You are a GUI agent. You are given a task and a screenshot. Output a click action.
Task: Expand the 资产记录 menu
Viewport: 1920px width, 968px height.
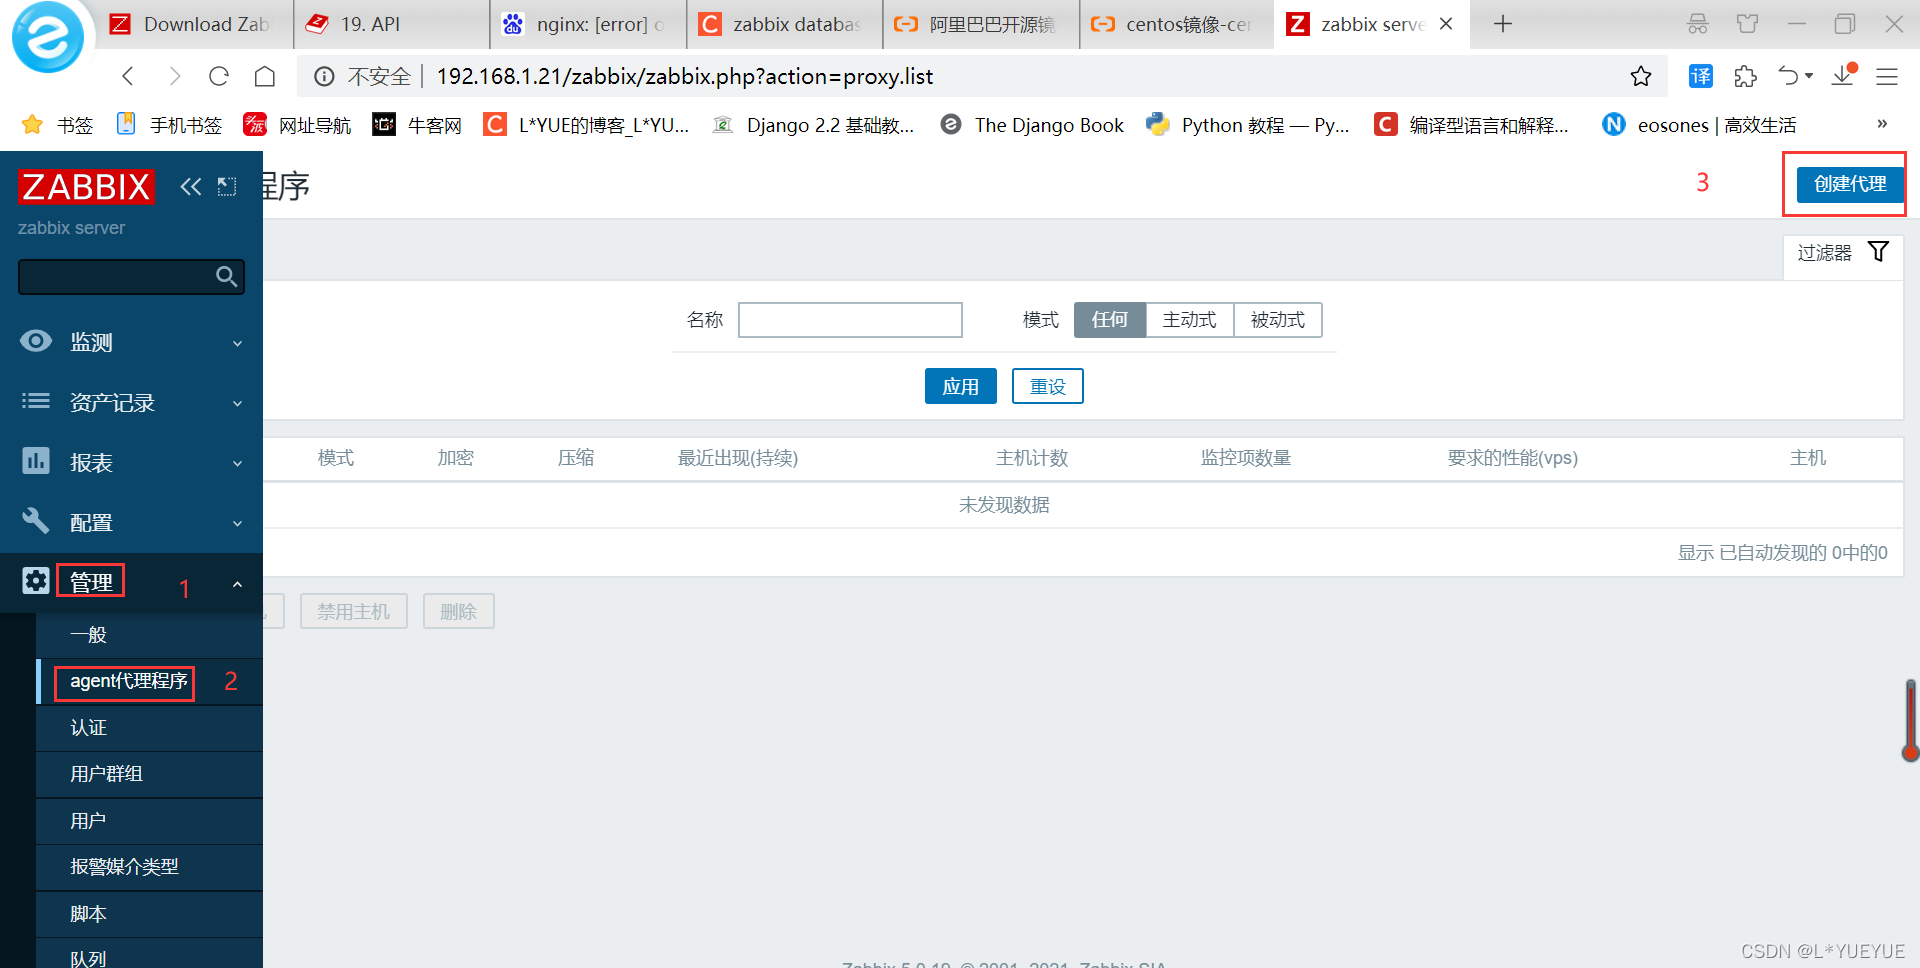(131, 402)
